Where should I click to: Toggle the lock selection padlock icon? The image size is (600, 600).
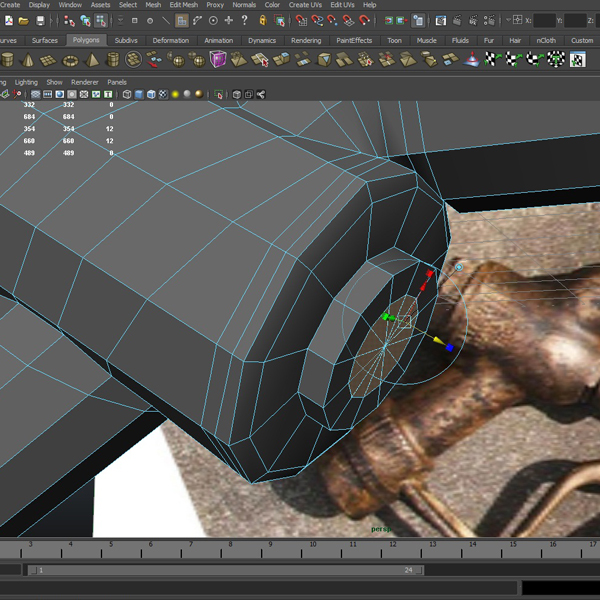[263, 20]
